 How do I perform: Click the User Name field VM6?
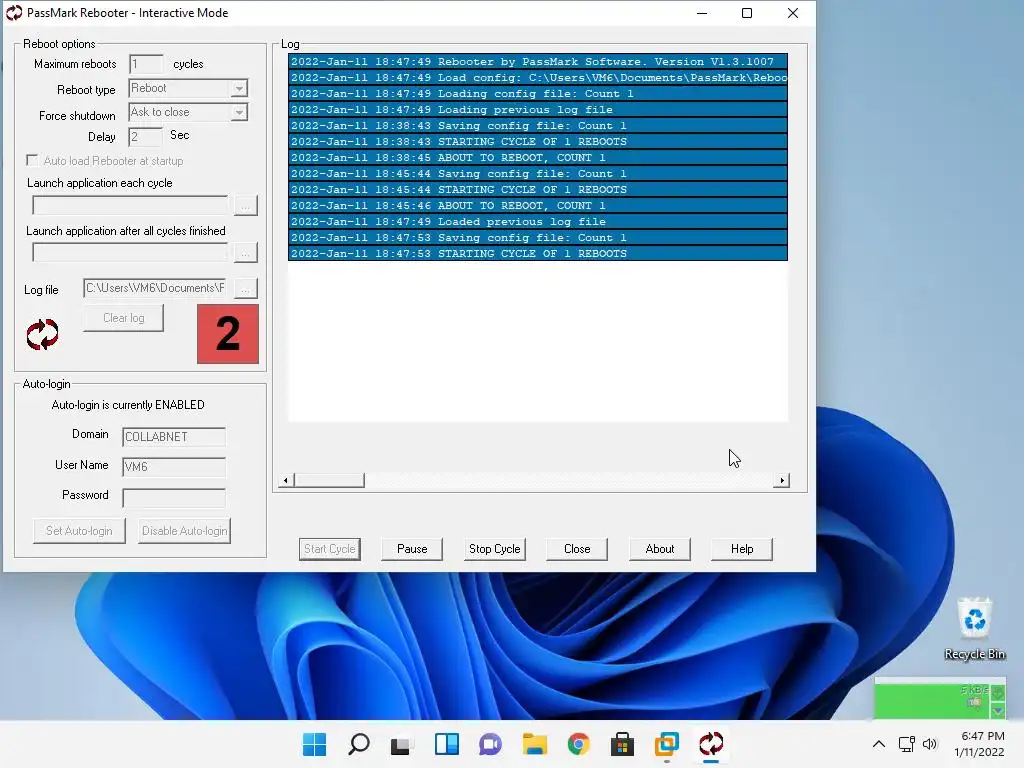coord(174,467)
